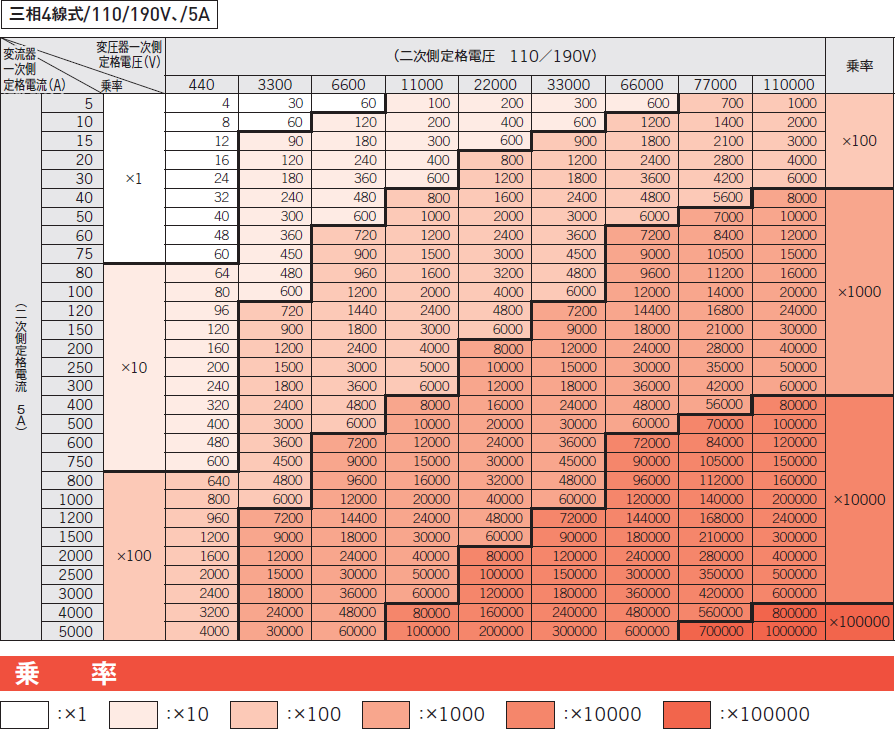Click the 二次側定格電圧 110/190V header
This screenshot has width=895, height=729.
point(495,57)
